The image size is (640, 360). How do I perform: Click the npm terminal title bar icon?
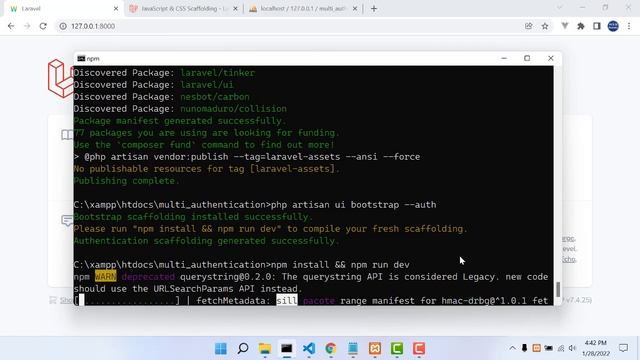click(81, 58)
